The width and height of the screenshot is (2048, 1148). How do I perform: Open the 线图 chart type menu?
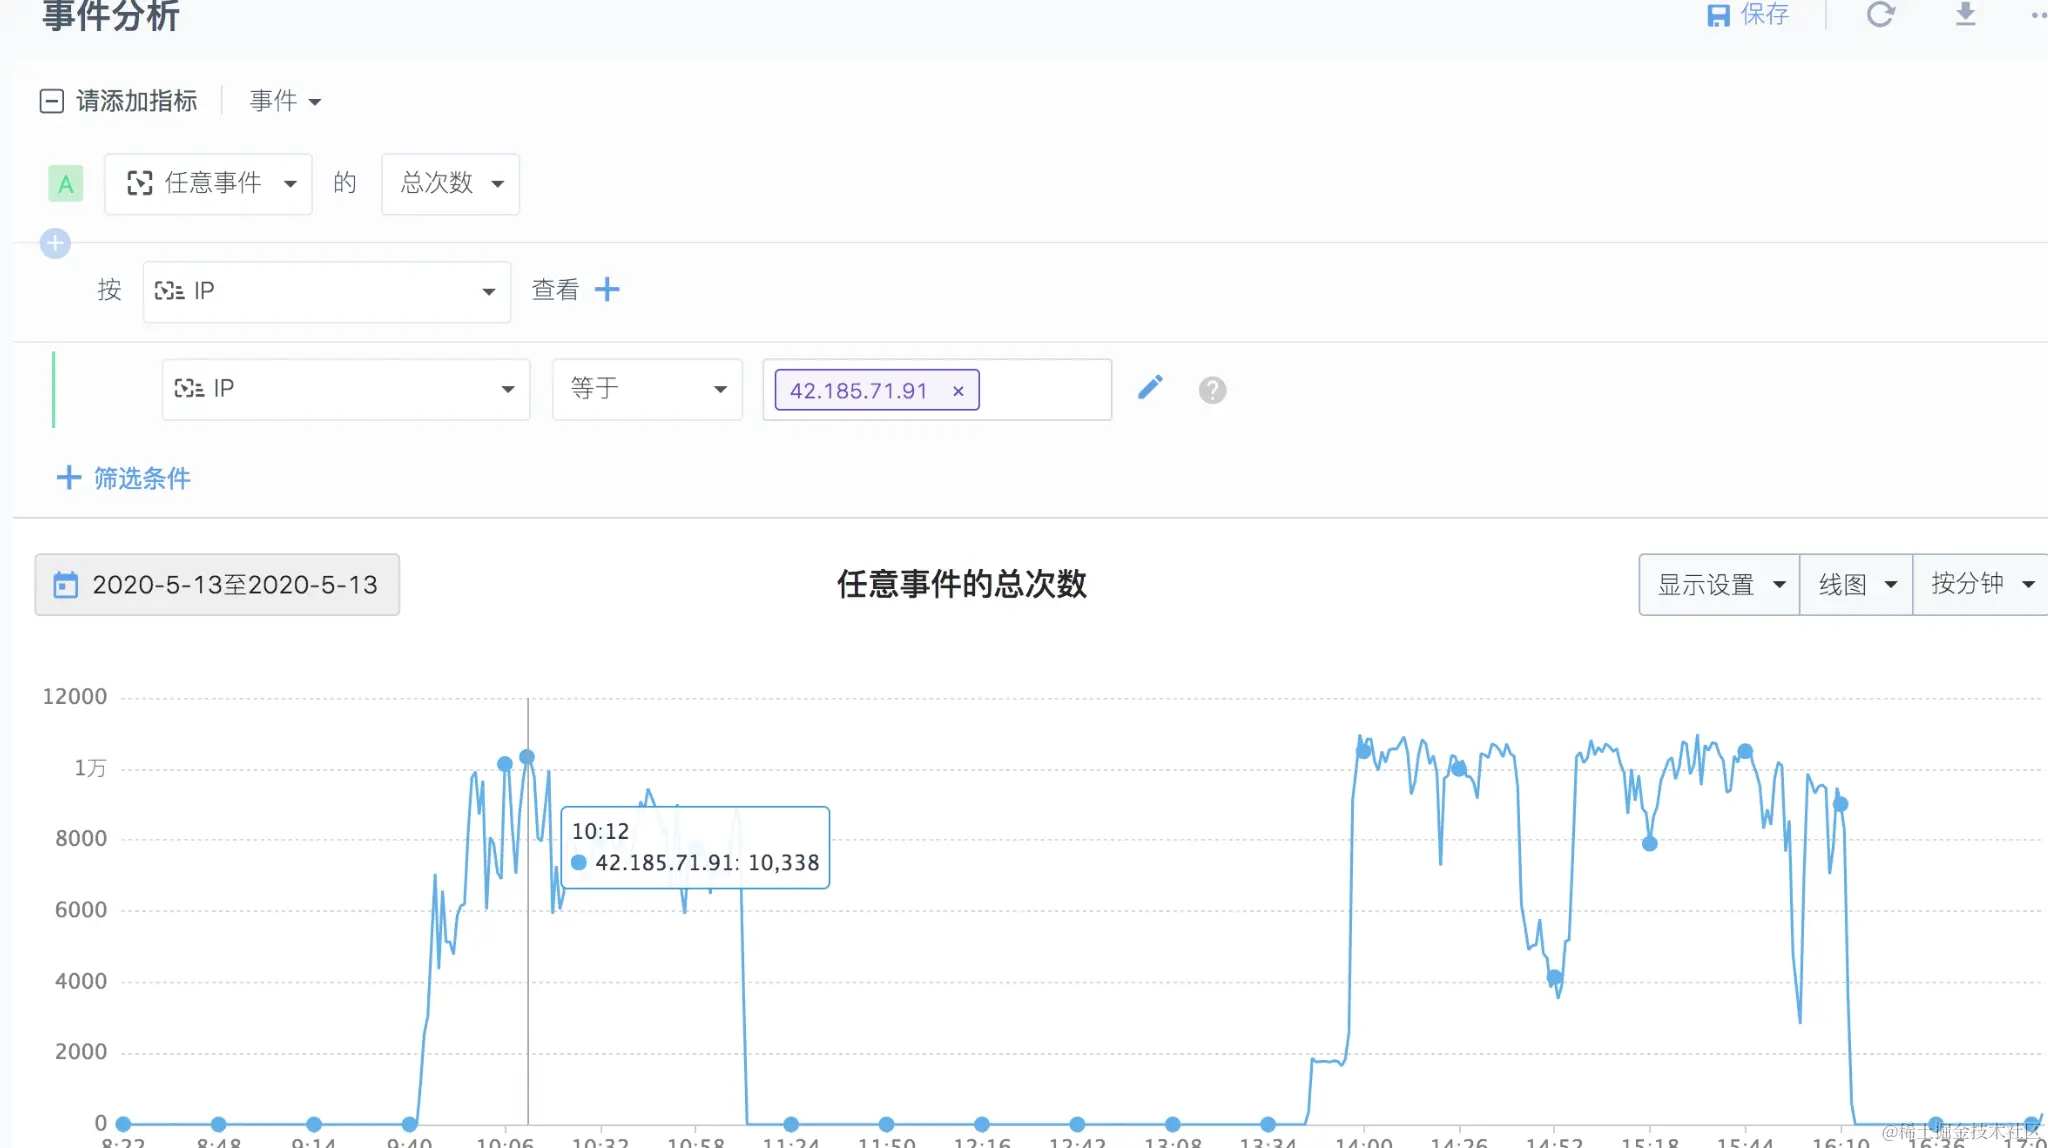click(x=1855, y=585)
